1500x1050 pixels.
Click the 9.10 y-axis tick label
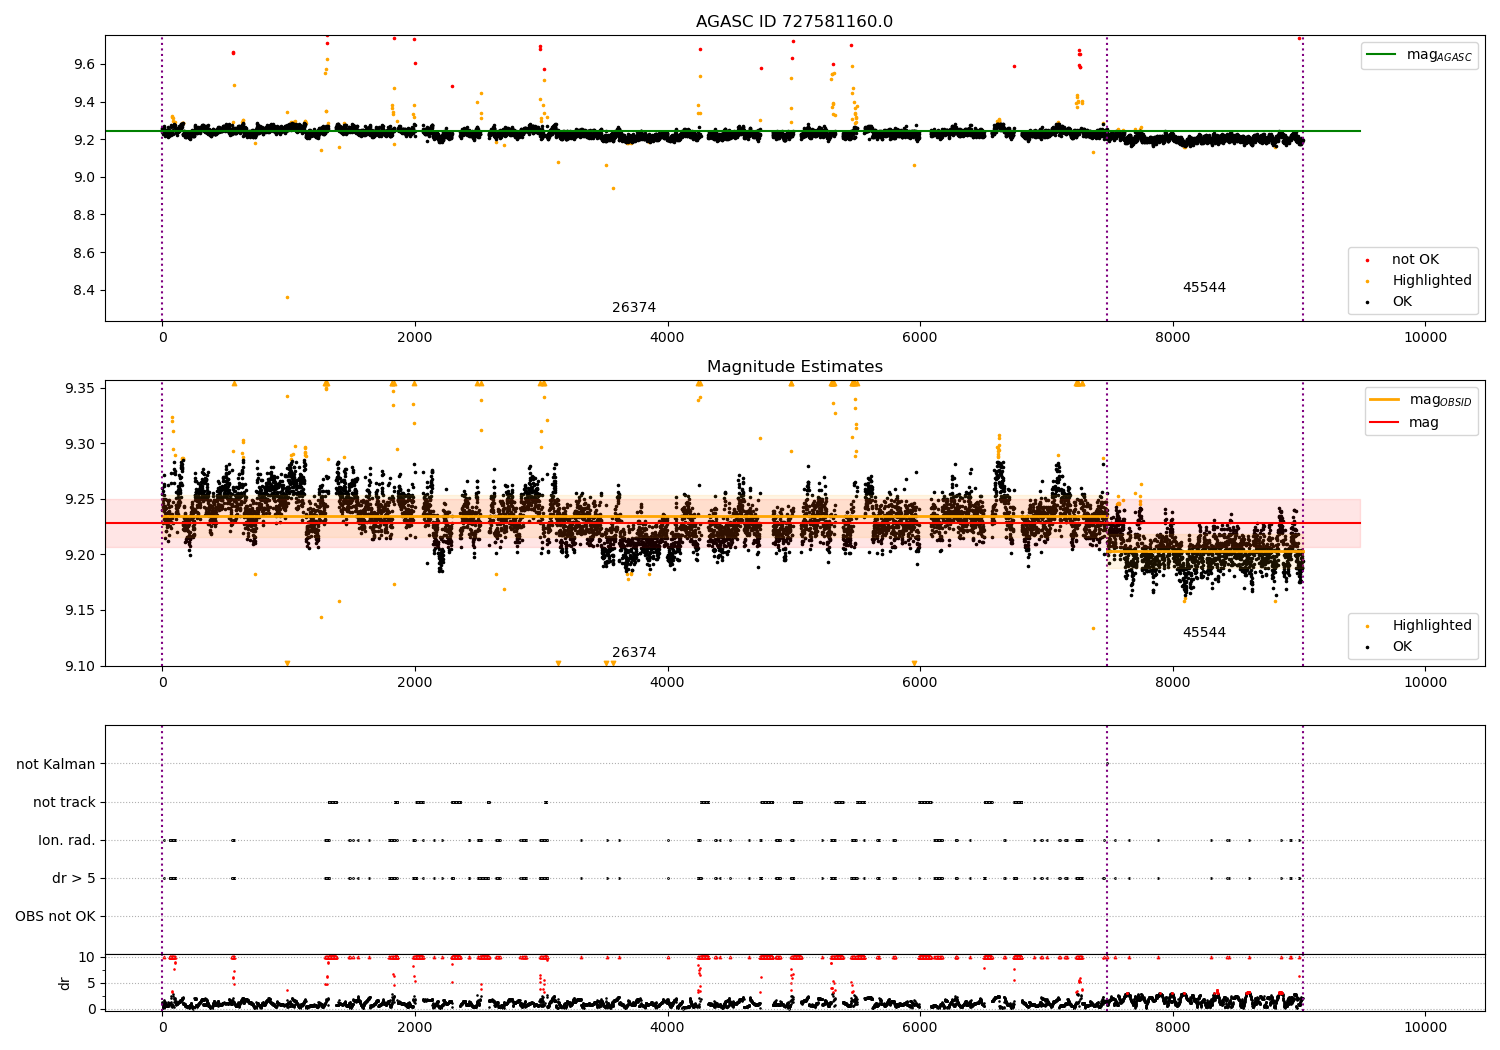80,667
